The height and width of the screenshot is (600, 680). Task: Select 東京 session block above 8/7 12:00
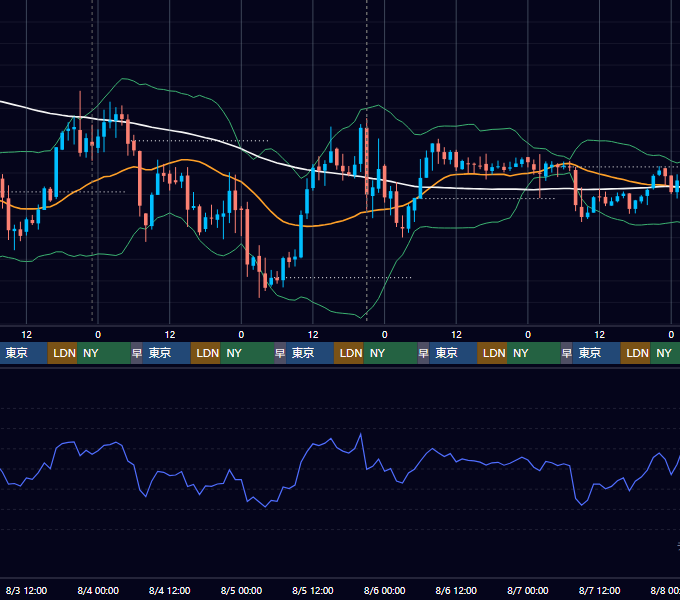click(596, 353)
